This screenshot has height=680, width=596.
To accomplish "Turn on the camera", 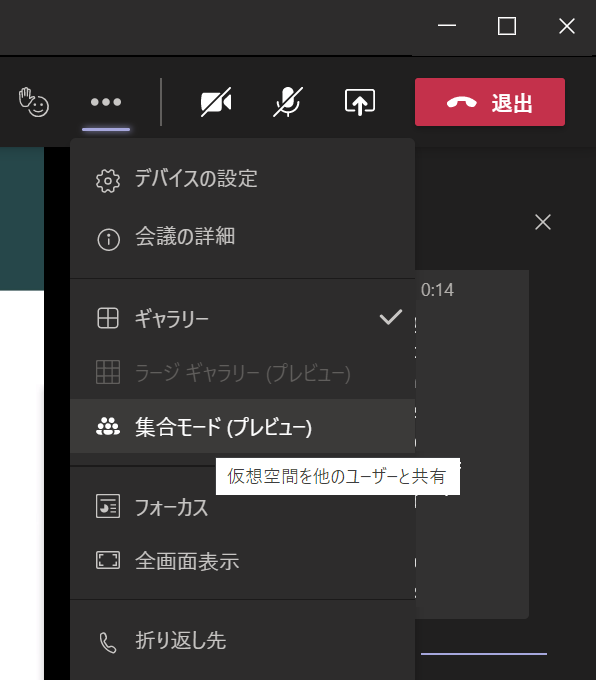I will tap(216, 102).
